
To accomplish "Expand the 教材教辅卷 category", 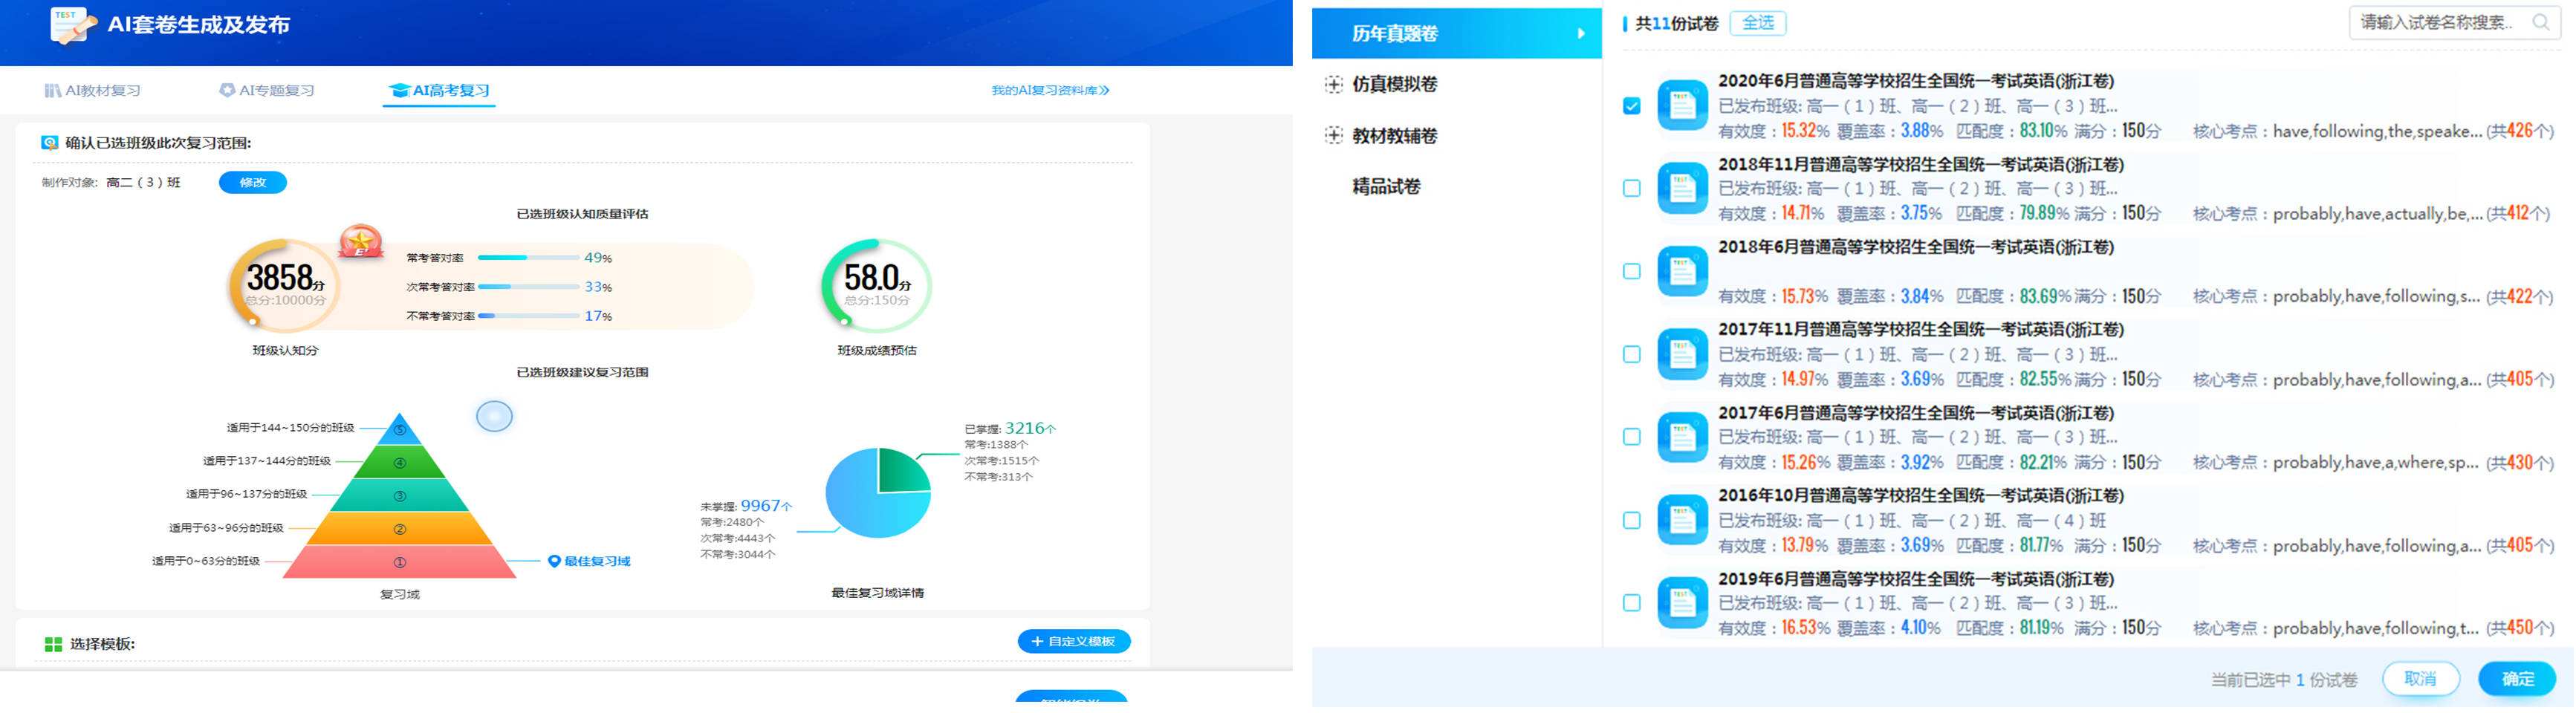I will pos(1333,136).
